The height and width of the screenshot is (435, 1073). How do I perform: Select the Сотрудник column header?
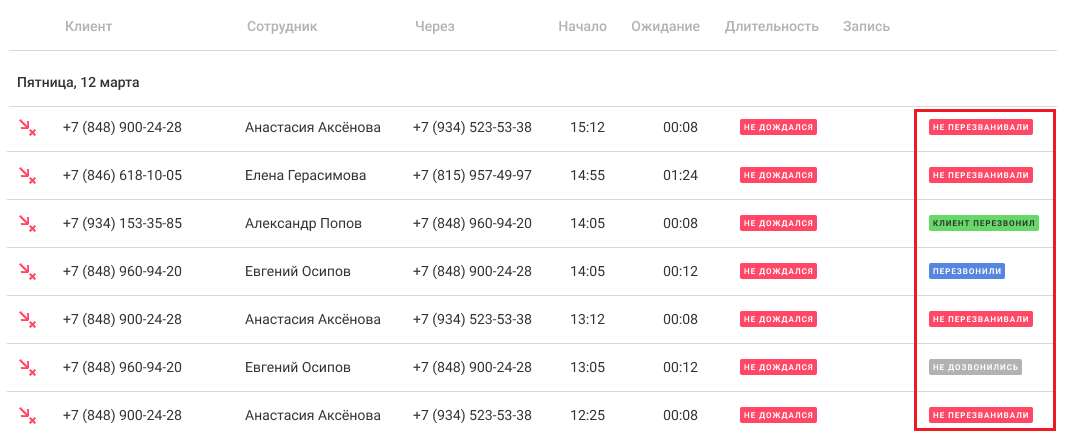pyautogui.click(x=282, y=27)
